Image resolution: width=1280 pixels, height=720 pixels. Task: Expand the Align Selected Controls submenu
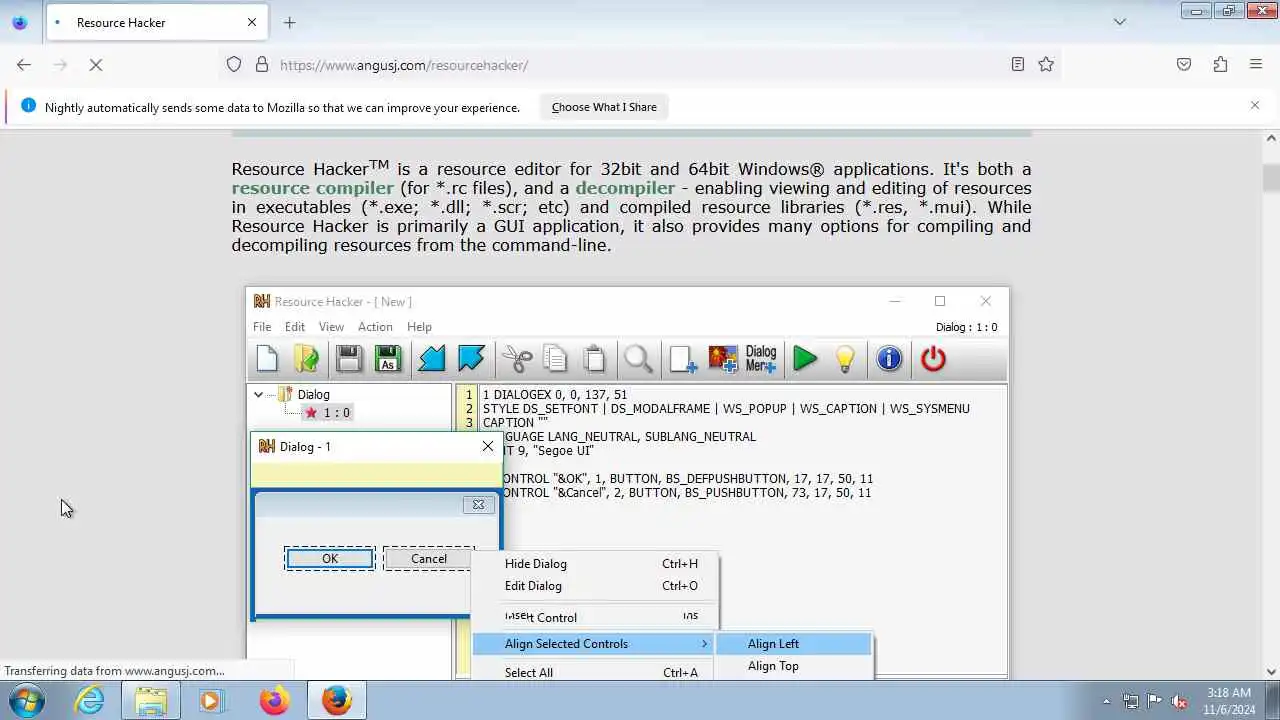(594, 644)
